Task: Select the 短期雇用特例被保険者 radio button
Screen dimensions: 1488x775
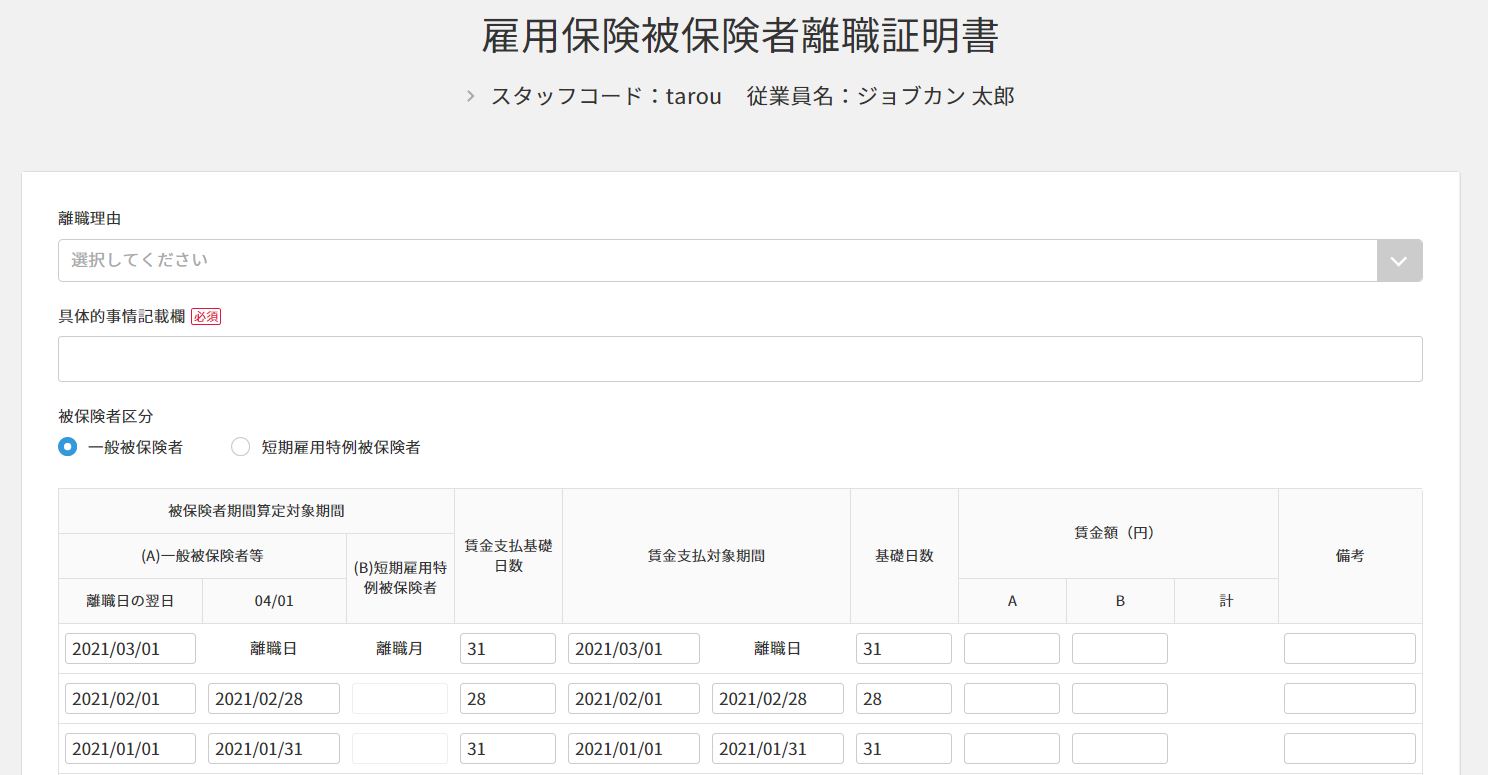Action: [240, 448]
